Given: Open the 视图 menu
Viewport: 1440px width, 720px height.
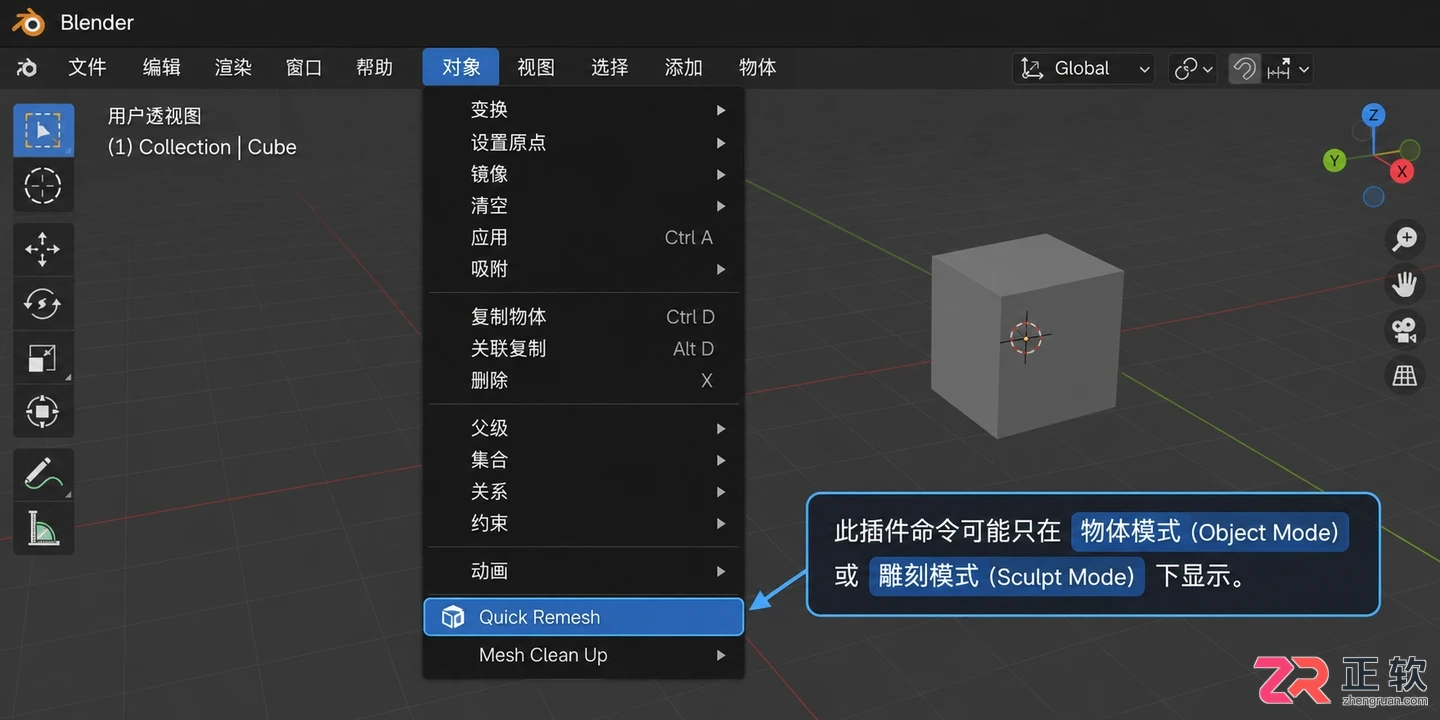Looking at the screenshot, I should coord(536,68).
